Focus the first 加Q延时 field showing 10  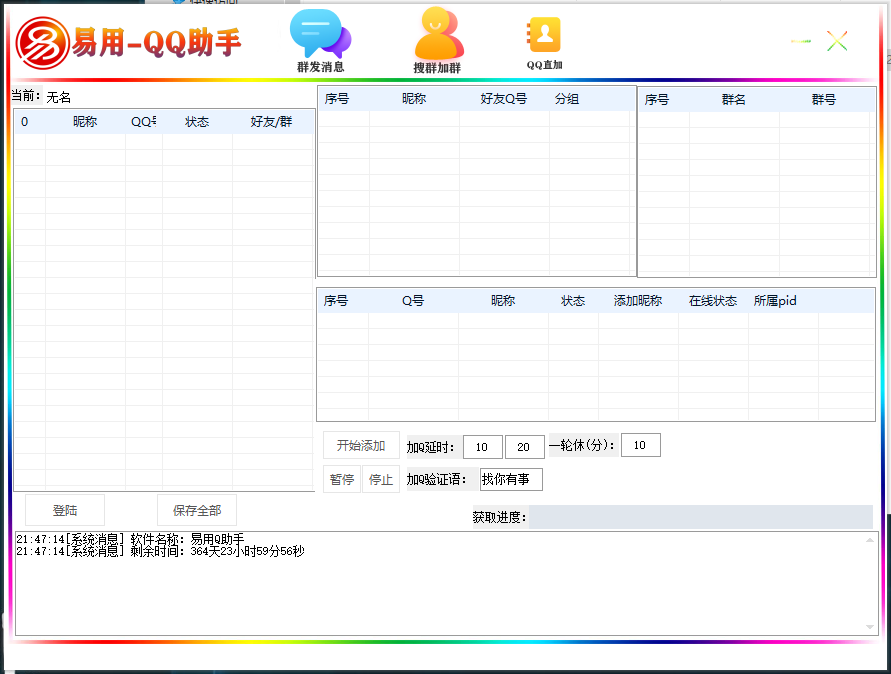tap(482, 447)
